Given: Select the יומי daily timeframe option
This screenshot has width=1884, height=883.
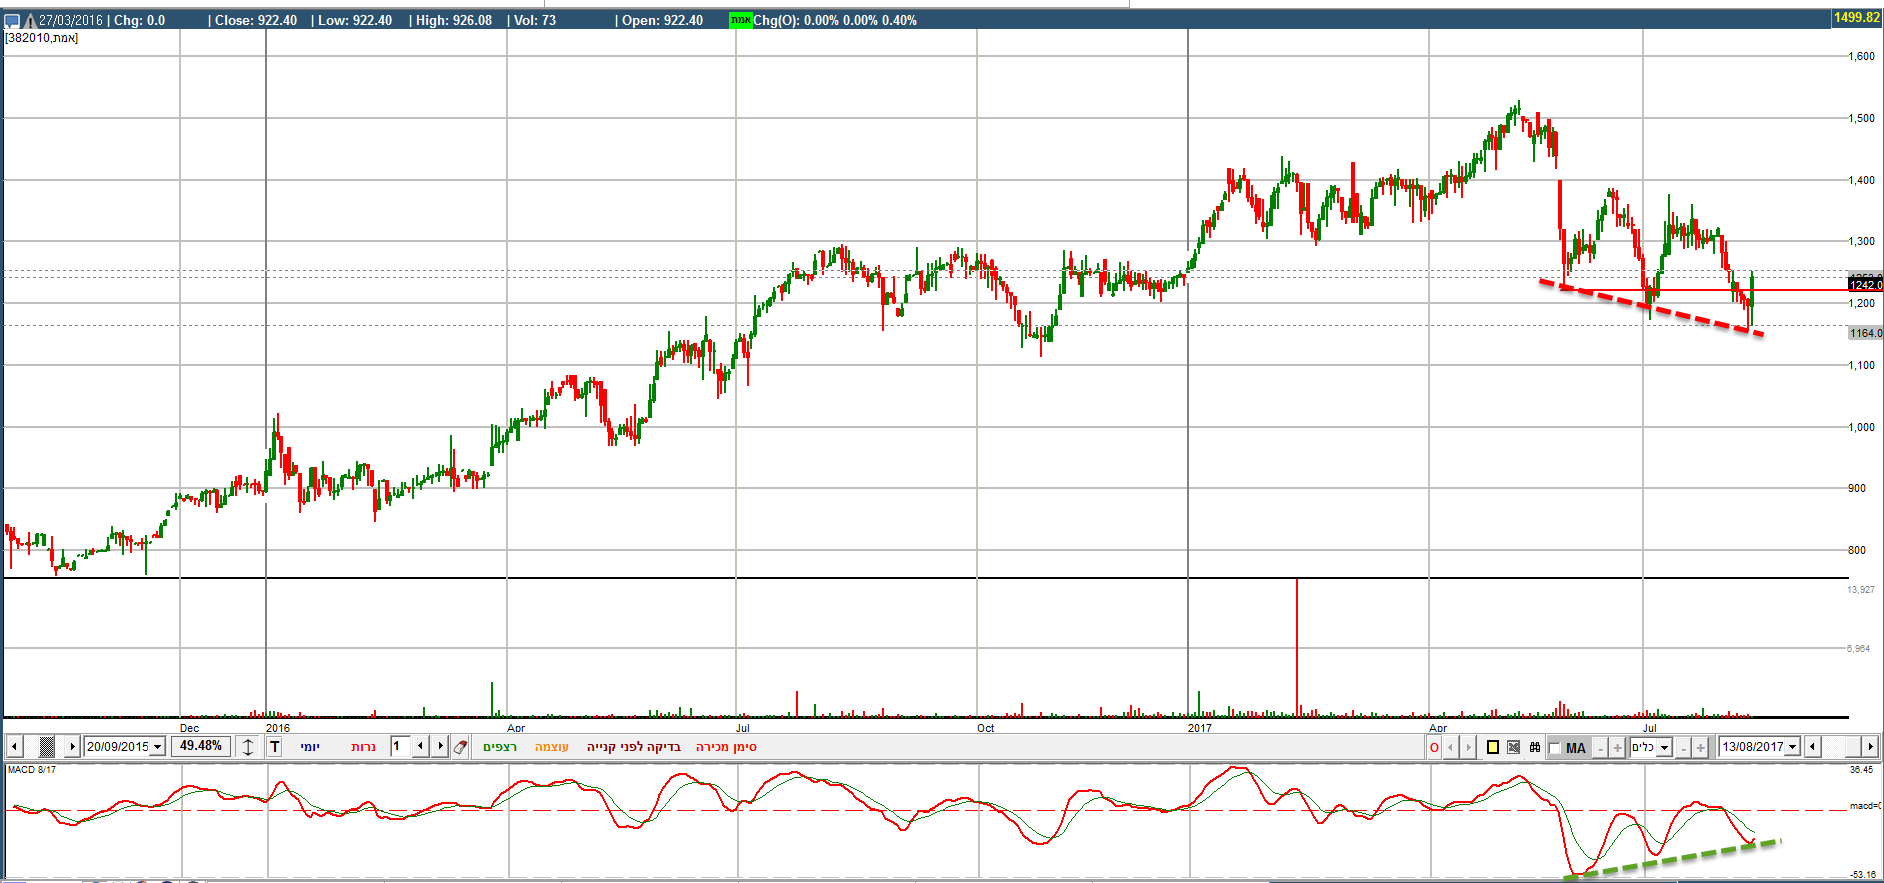Looking at the screenshot, I should [x=310, y=747].
